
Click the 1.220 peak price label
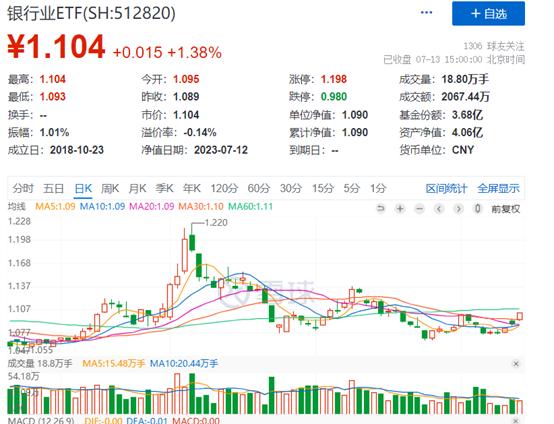coord(216,223)
